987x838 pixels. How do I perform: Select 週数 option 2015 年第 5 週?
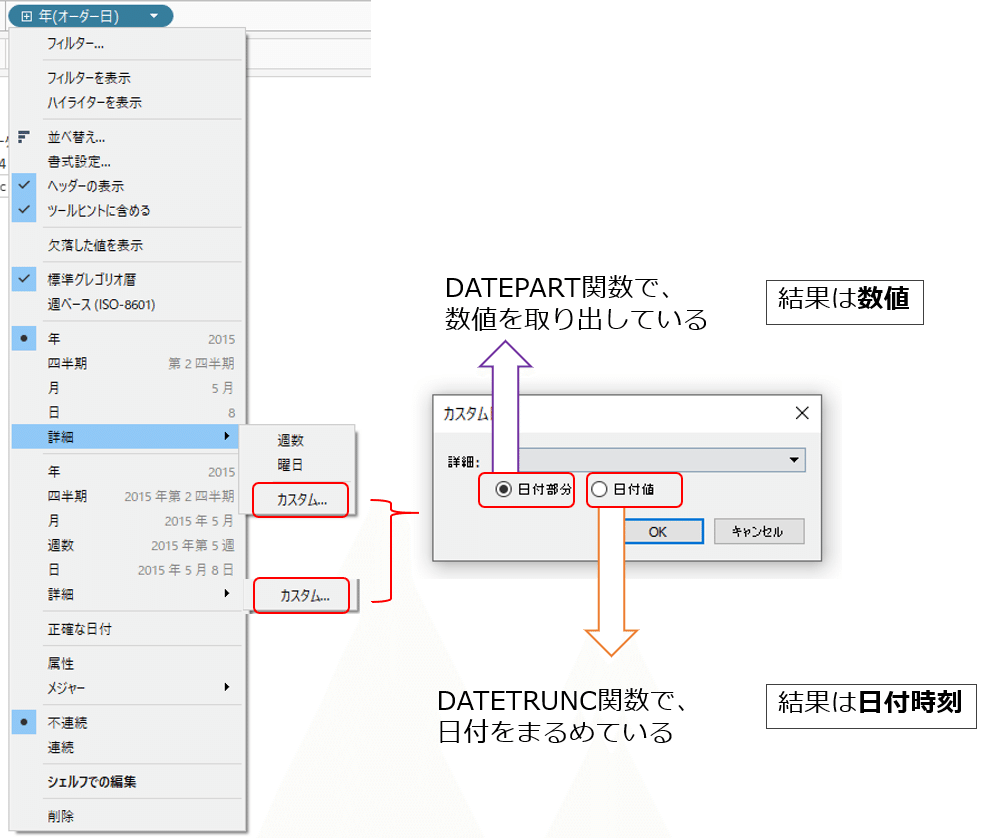[128, 545]
